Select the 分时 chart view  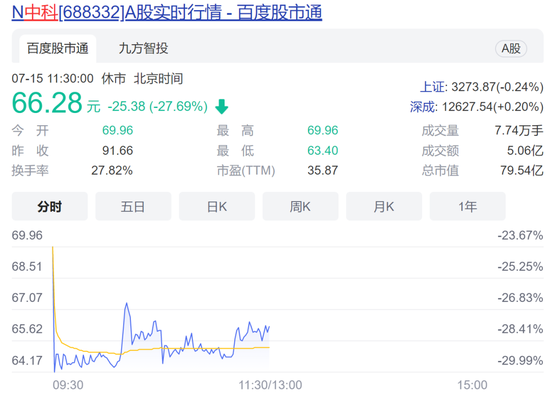click(50, 206)
